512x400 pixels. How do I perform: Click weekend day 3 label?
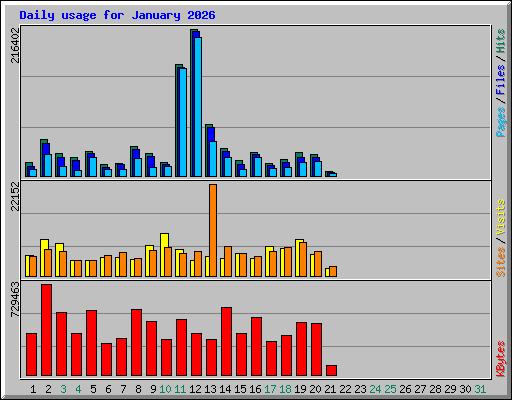coord(63,389)
